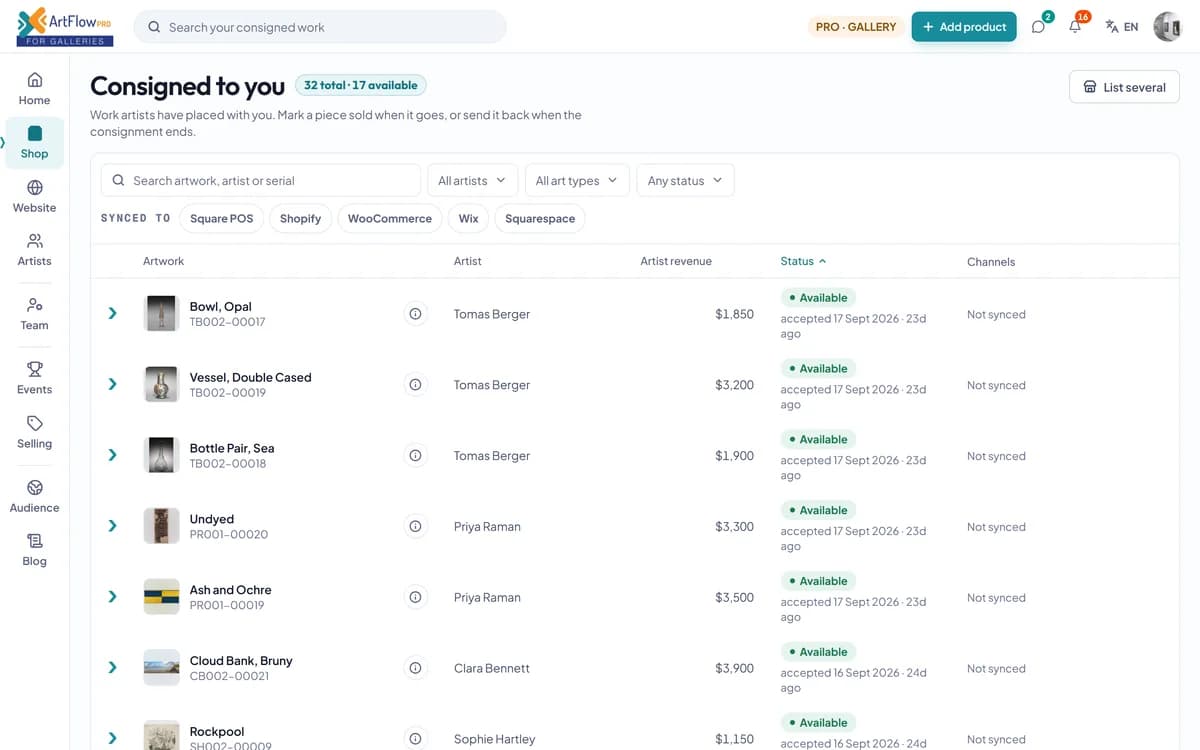Screen dimensions: 1200x750
Task: Click the List several button
Action: coord(1124,87)
